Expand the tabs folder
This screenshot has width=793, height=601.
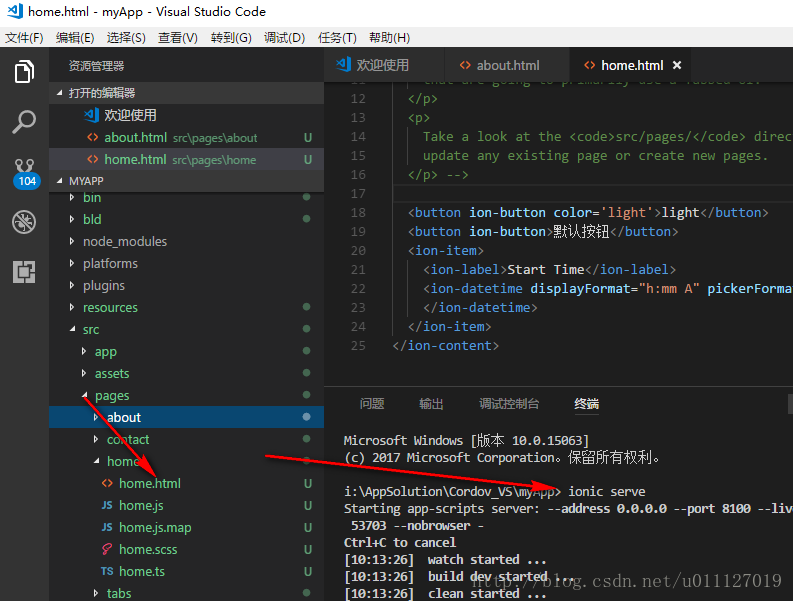[x=186, y=592]
